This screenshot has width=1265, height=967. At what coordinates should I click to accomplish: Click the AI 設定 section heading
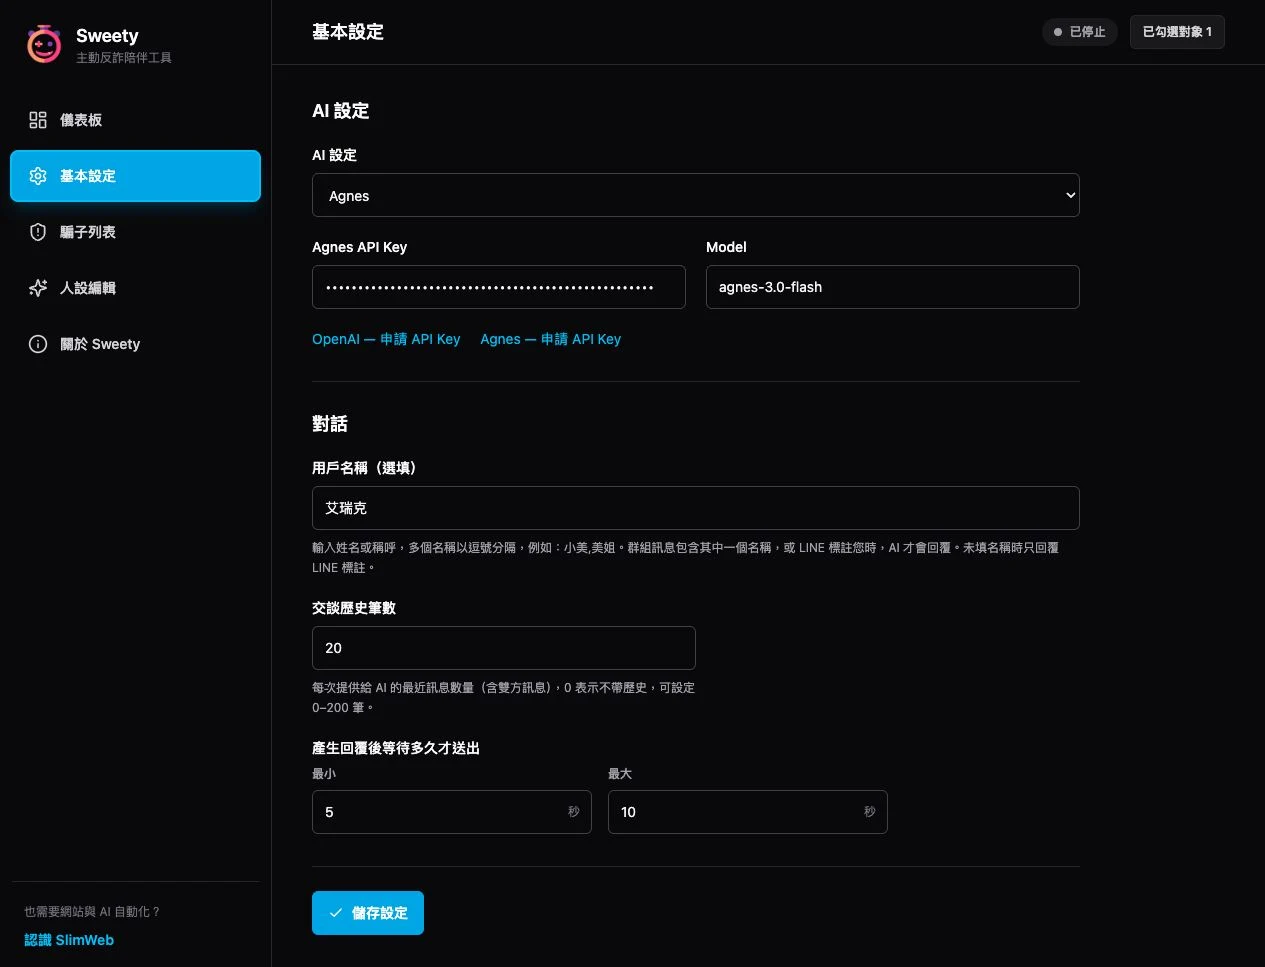coord(340,111)
